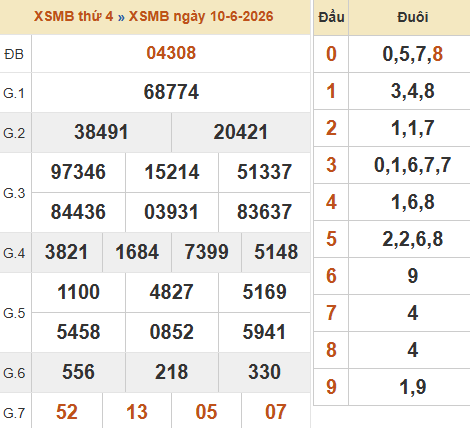Screen dimensions: 470x428
Task: Select G.7 number 07
Action: pyautogui.click(x=276, y=412)
